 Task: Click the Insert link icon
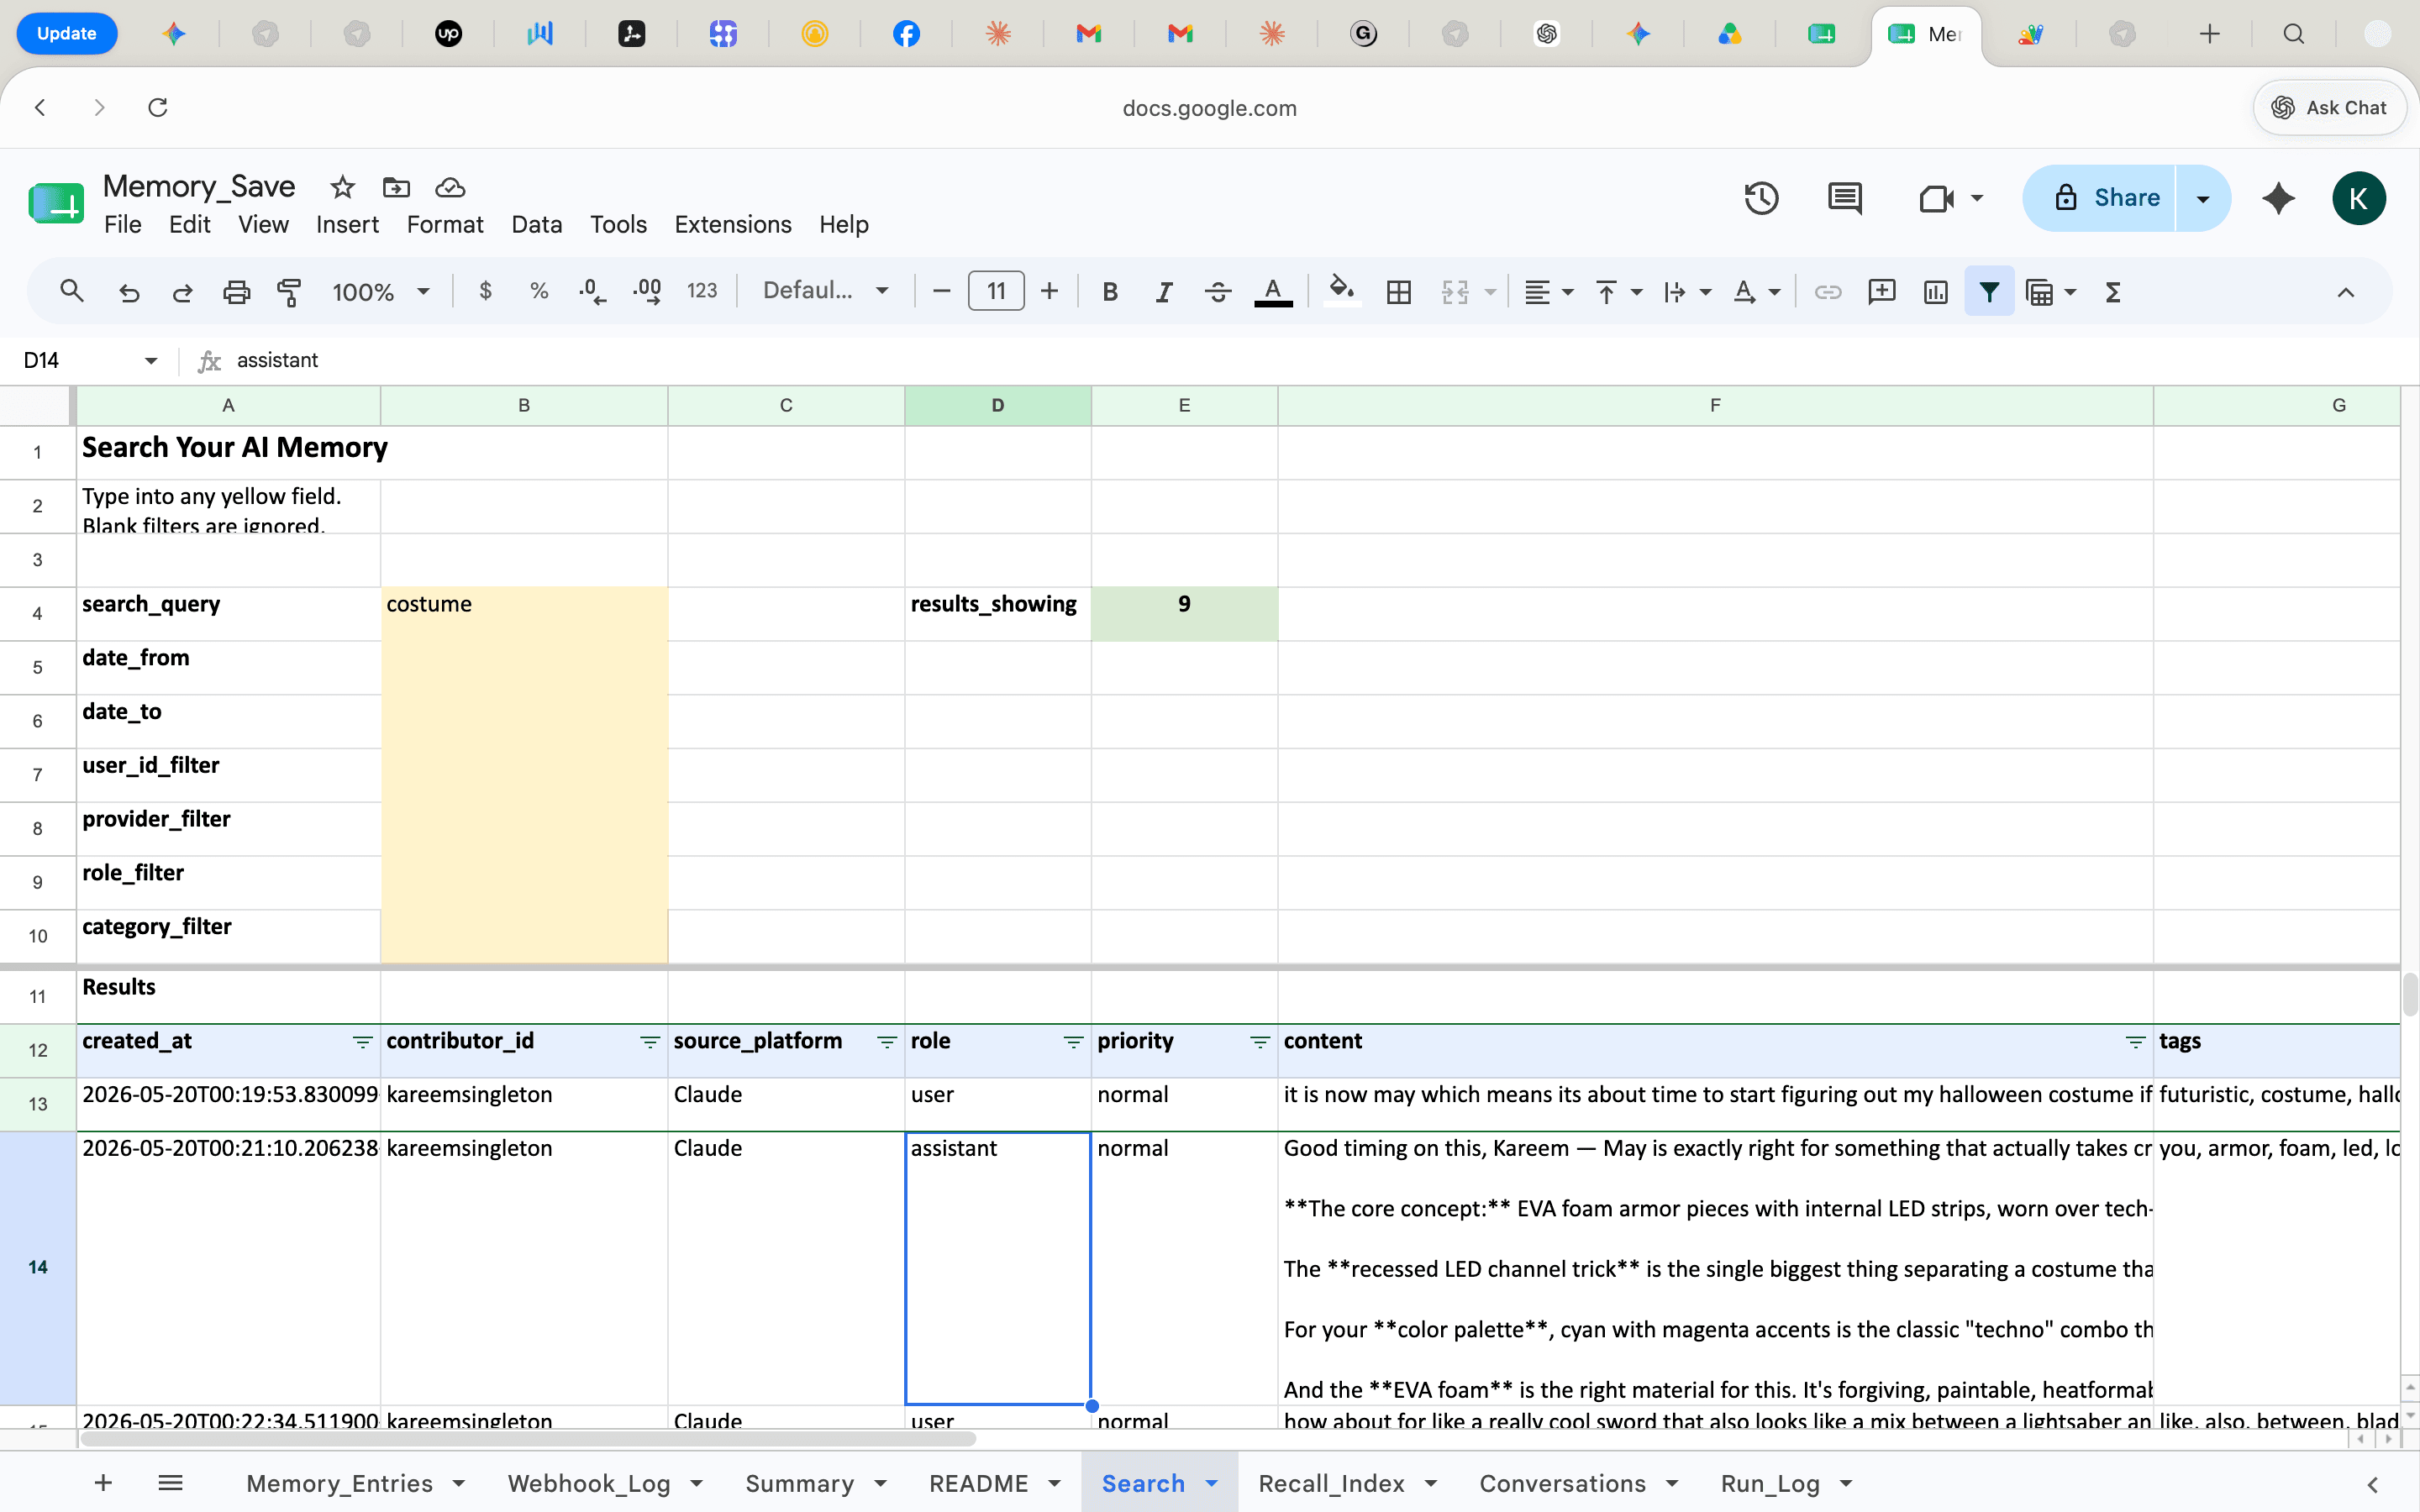(1827, 292)
